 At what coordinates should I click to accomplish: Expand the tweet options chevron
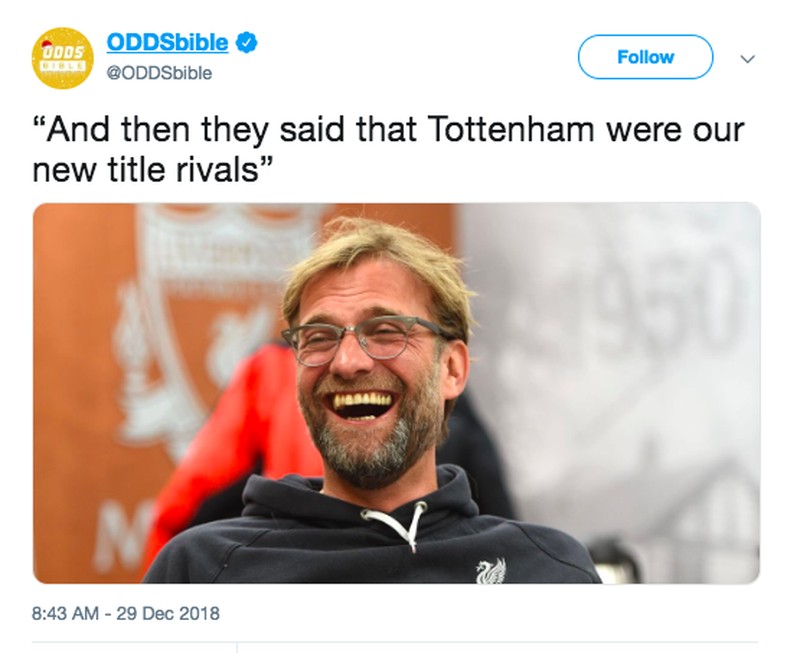tap(747, 59)
